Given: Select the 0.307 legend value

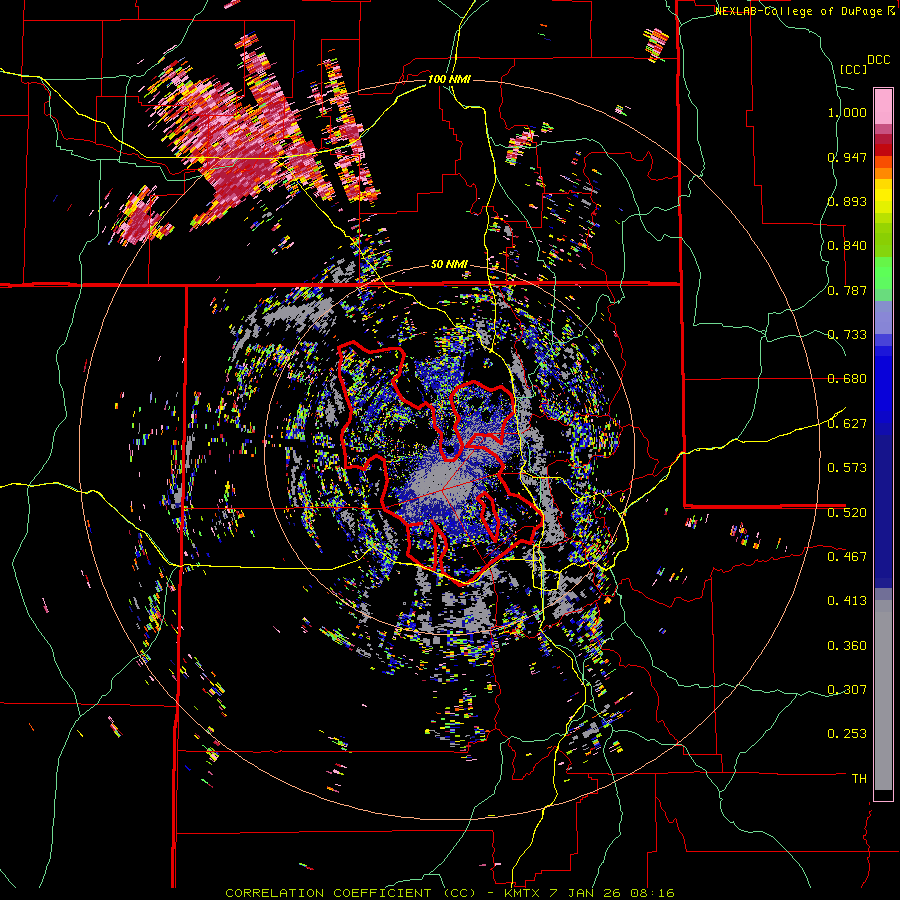Looking at the screenshot, I should tap(847, 690).
